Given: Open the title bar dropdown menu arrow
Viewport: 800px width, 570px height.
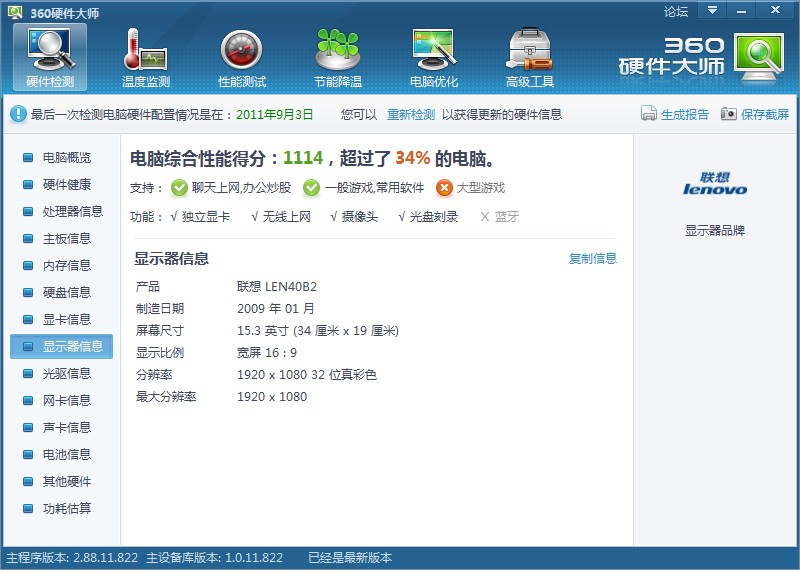Looking at the screenshot, I should click(712, 10).
